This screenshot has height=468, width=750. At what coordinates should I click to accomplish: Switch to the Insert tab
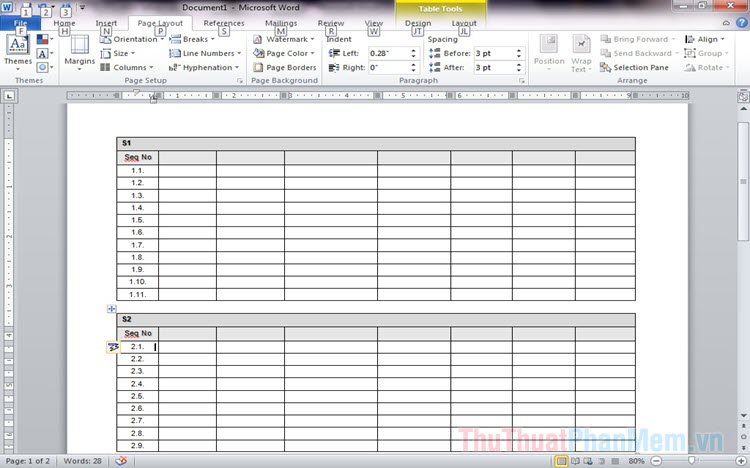coord(106,23)
